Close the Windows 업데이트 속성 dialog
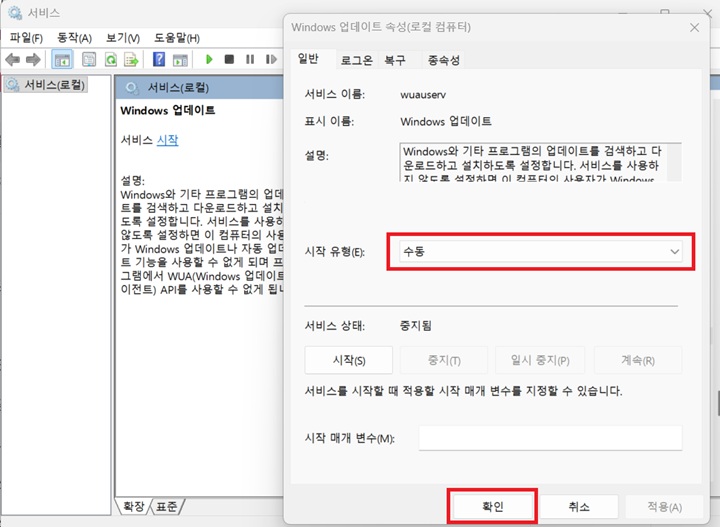 [694, 28]
